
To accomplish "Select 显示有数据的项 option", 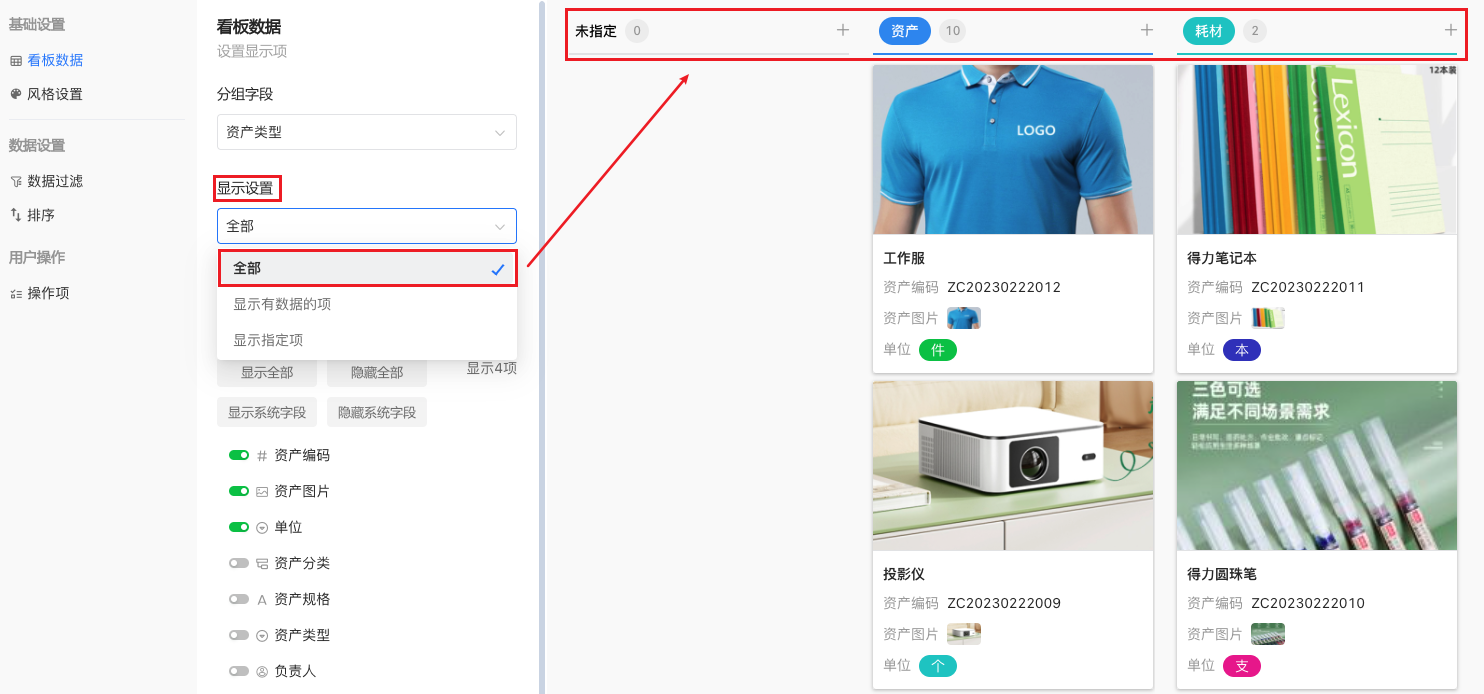I will [x=366, y=304].
